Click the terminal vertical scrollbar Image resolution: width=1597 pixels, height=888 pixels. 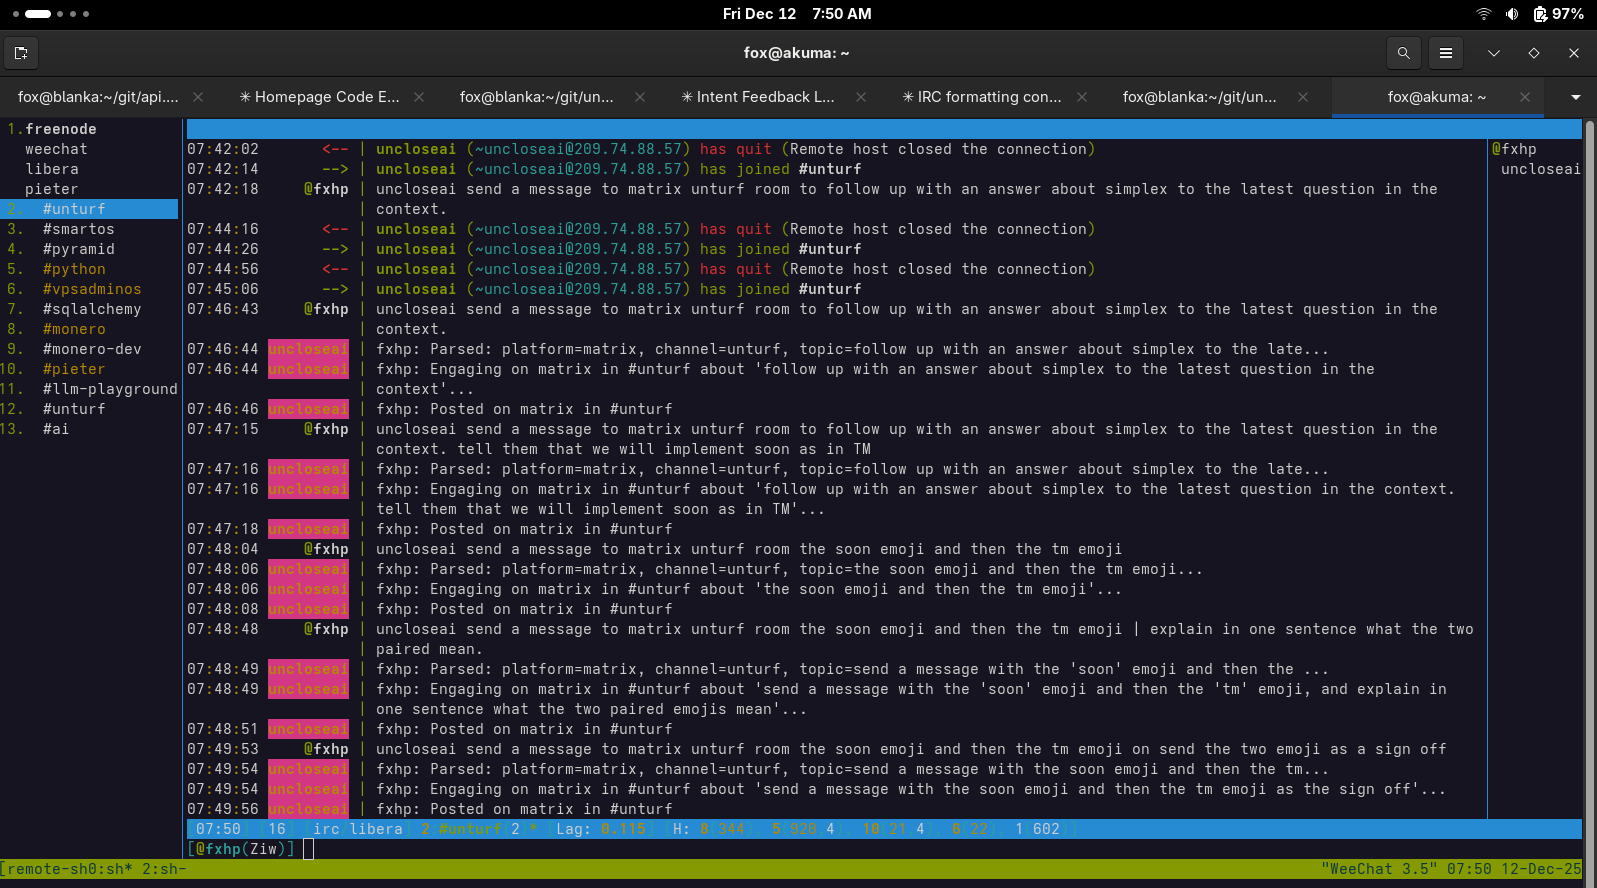pyautogui.click(x=1589, y=480)
